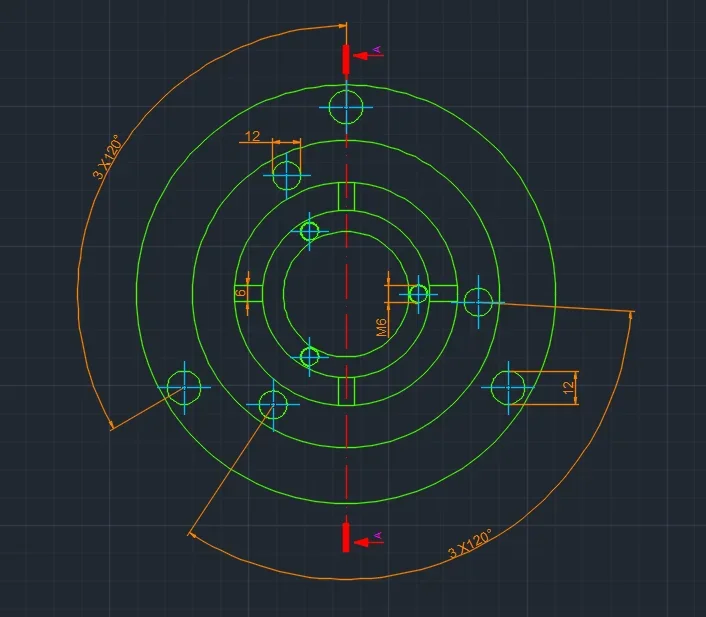The height and width of the screenshot is (617, 706).
Task: Pick the top flange hole center on the centerline
Action: point(346,107)
